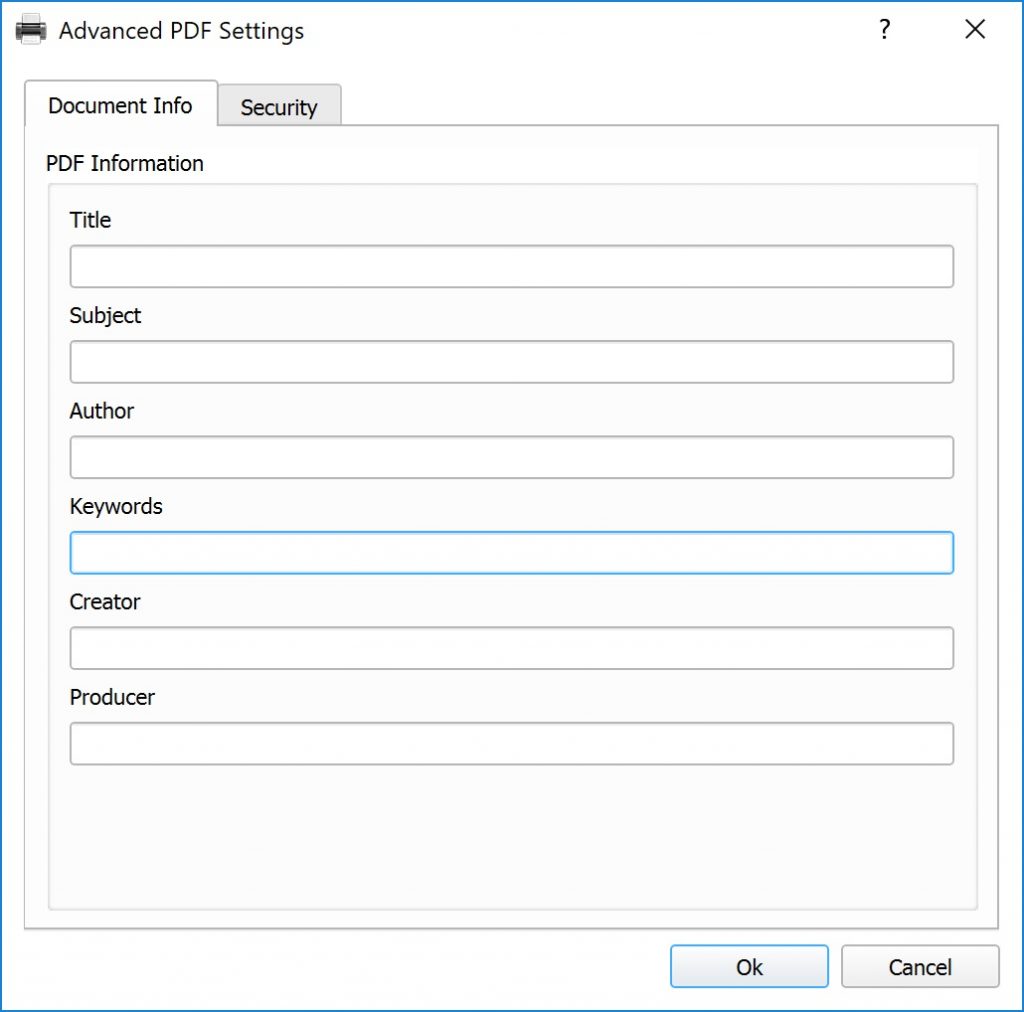Image resolution: width=1024 pixels, height=1012 pixels.
Task: Dismiss the dialog using Cancel
Action: (x=919, y=966)
